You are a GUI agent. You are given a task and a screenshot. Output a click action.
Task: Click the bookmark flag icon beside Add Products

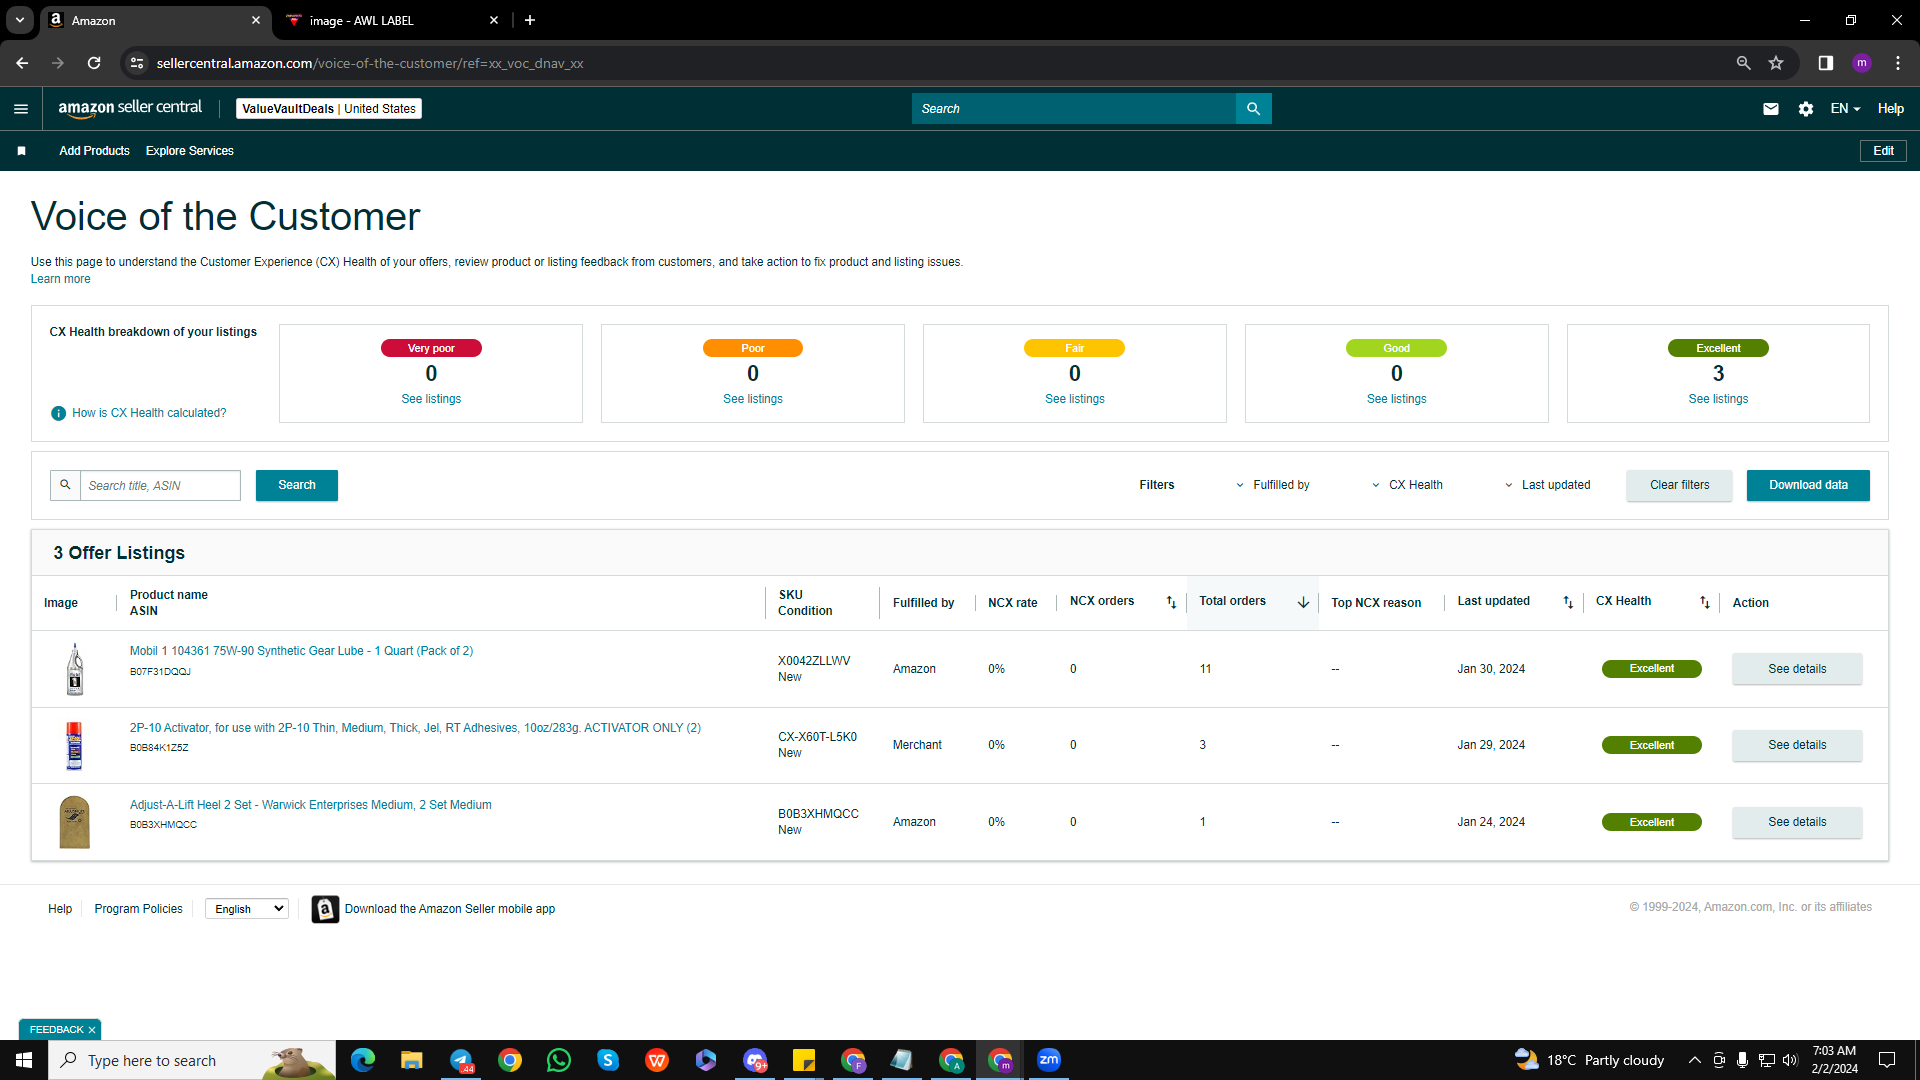(x=21, y=151)
